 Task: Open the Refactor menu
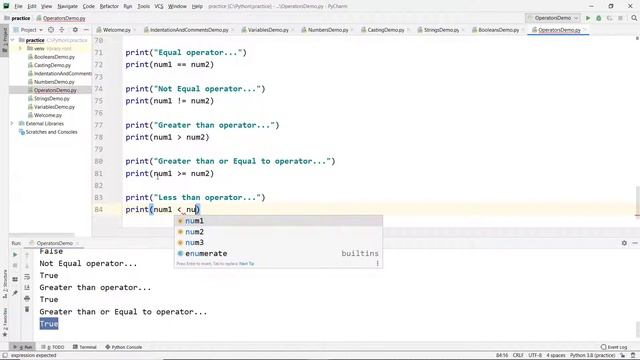[x=109, y=6]
